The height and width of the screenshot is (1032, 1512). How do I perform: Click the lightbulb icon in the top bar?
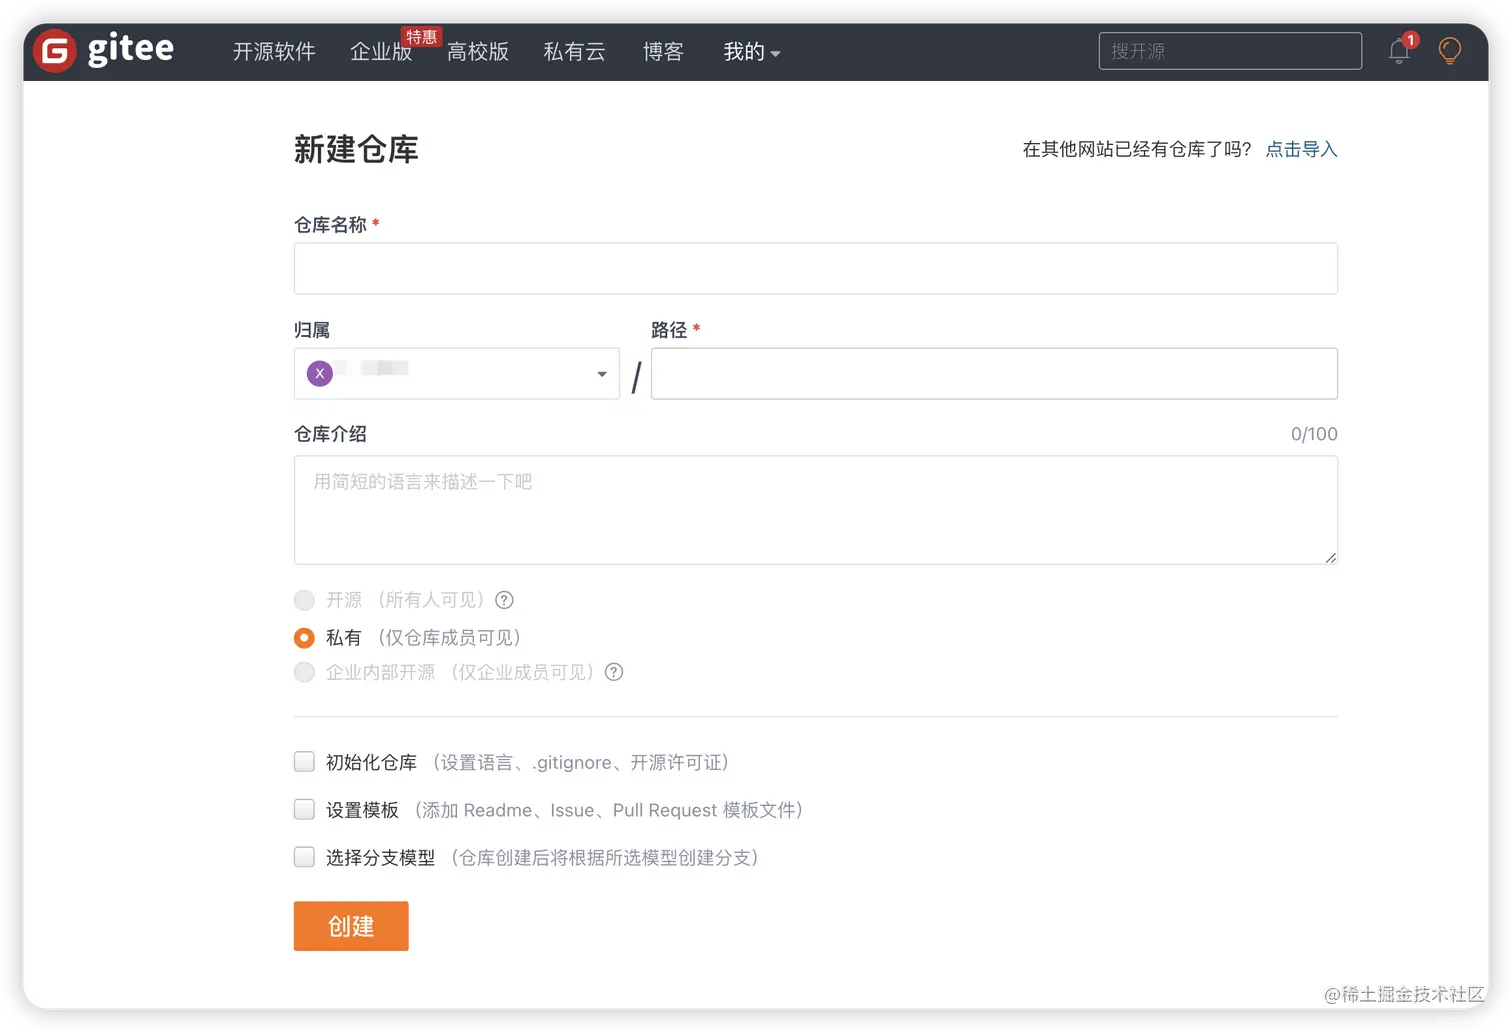[1450, 51]
